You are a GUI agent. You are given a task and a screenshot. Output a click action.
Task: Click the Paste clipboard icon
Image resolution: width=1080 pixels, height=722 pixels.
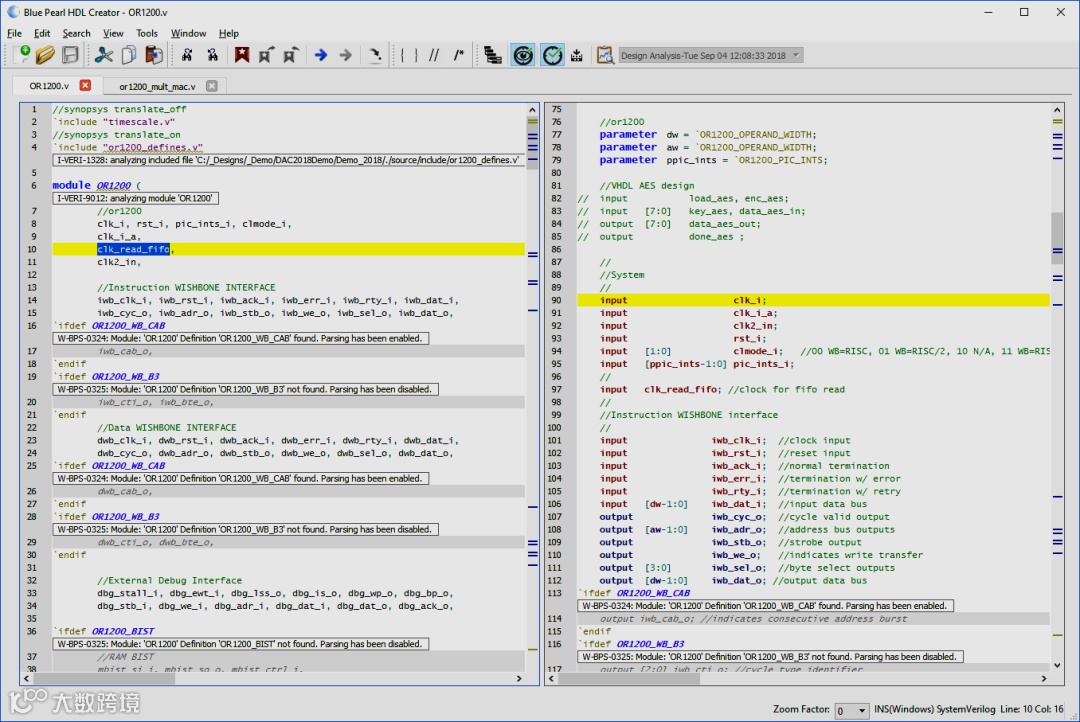click(x=153, y=56)
